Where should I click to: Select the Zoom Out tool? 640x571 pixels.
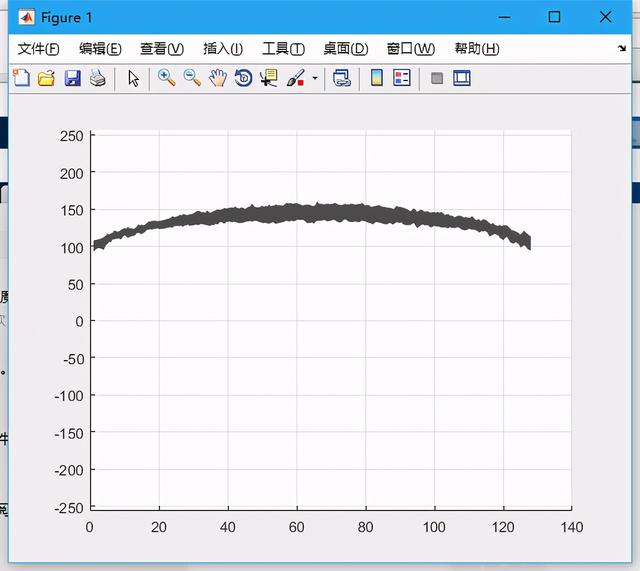pos(192,78)
